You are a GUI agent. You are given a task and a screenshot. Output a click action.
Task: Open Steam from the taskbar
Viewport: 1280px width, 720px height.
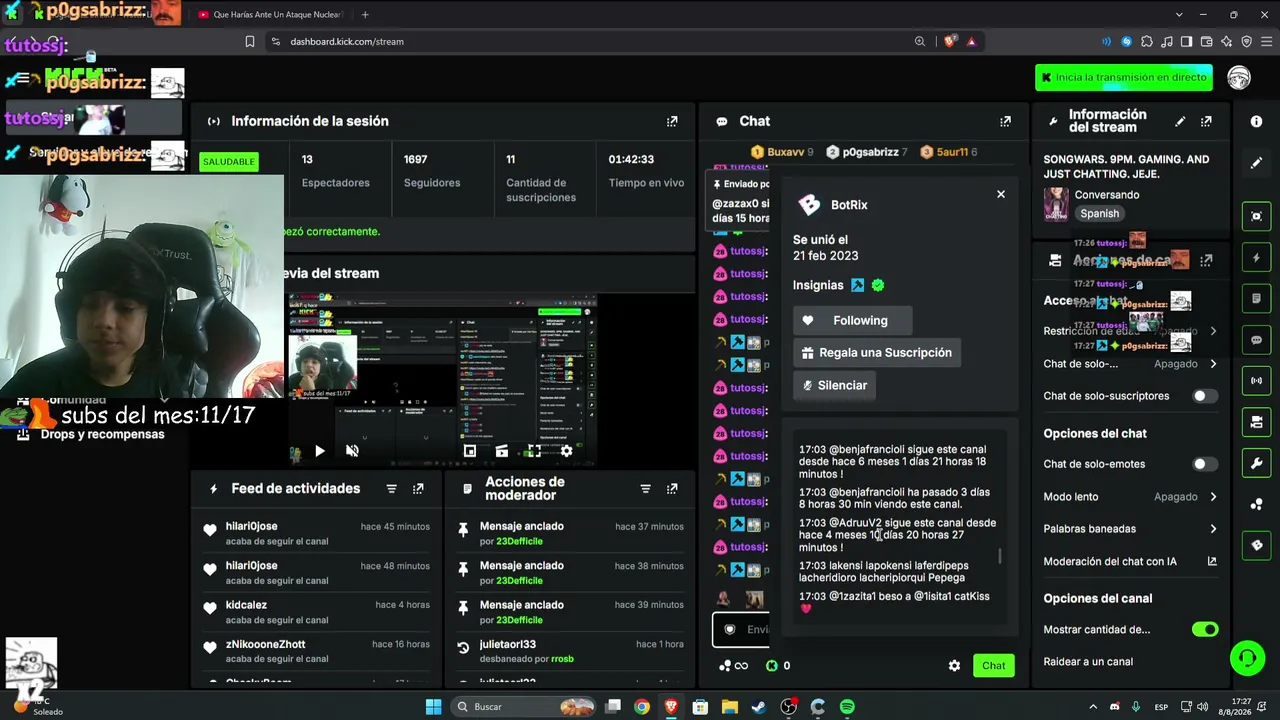(x=759, y=707)
